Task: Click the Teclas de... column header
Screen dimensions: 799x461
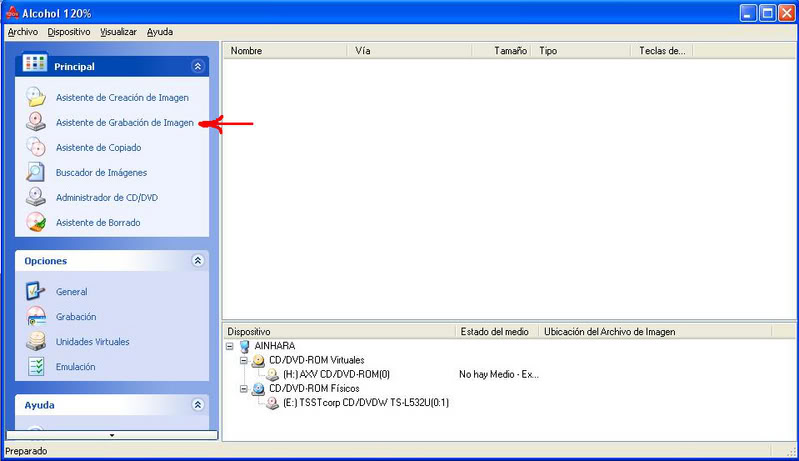Action: (x=662, y=50)
